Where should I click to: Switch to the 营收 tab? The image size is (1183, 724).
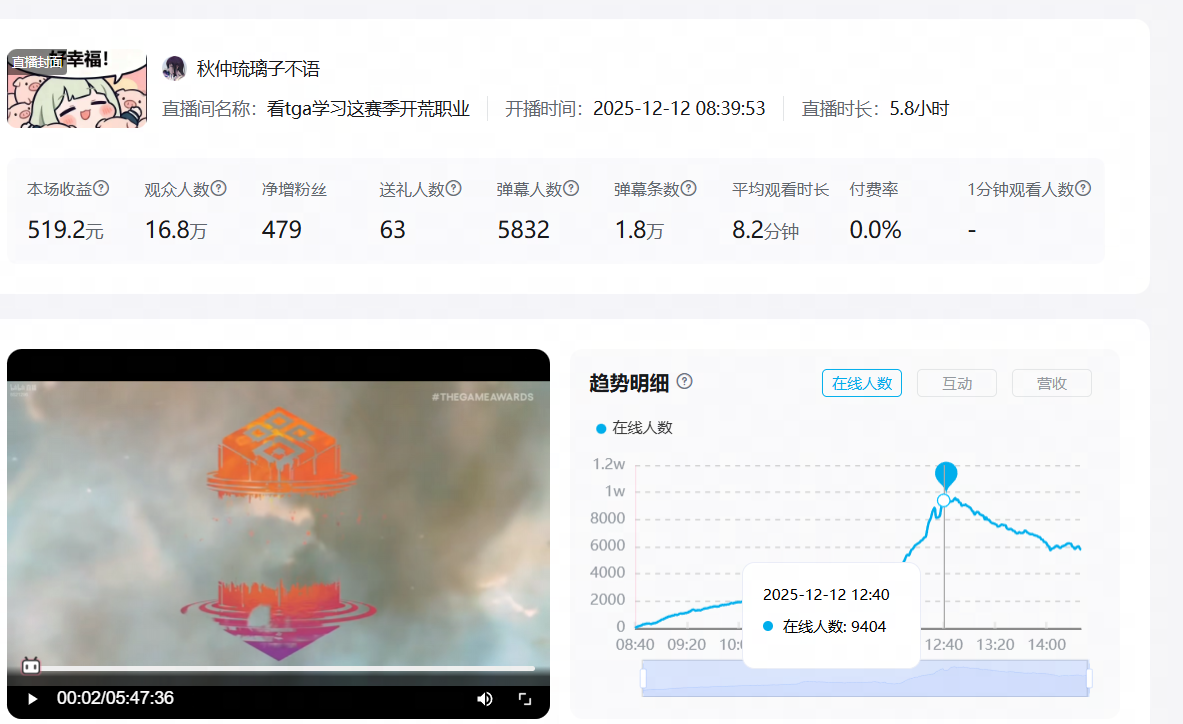1051,383
